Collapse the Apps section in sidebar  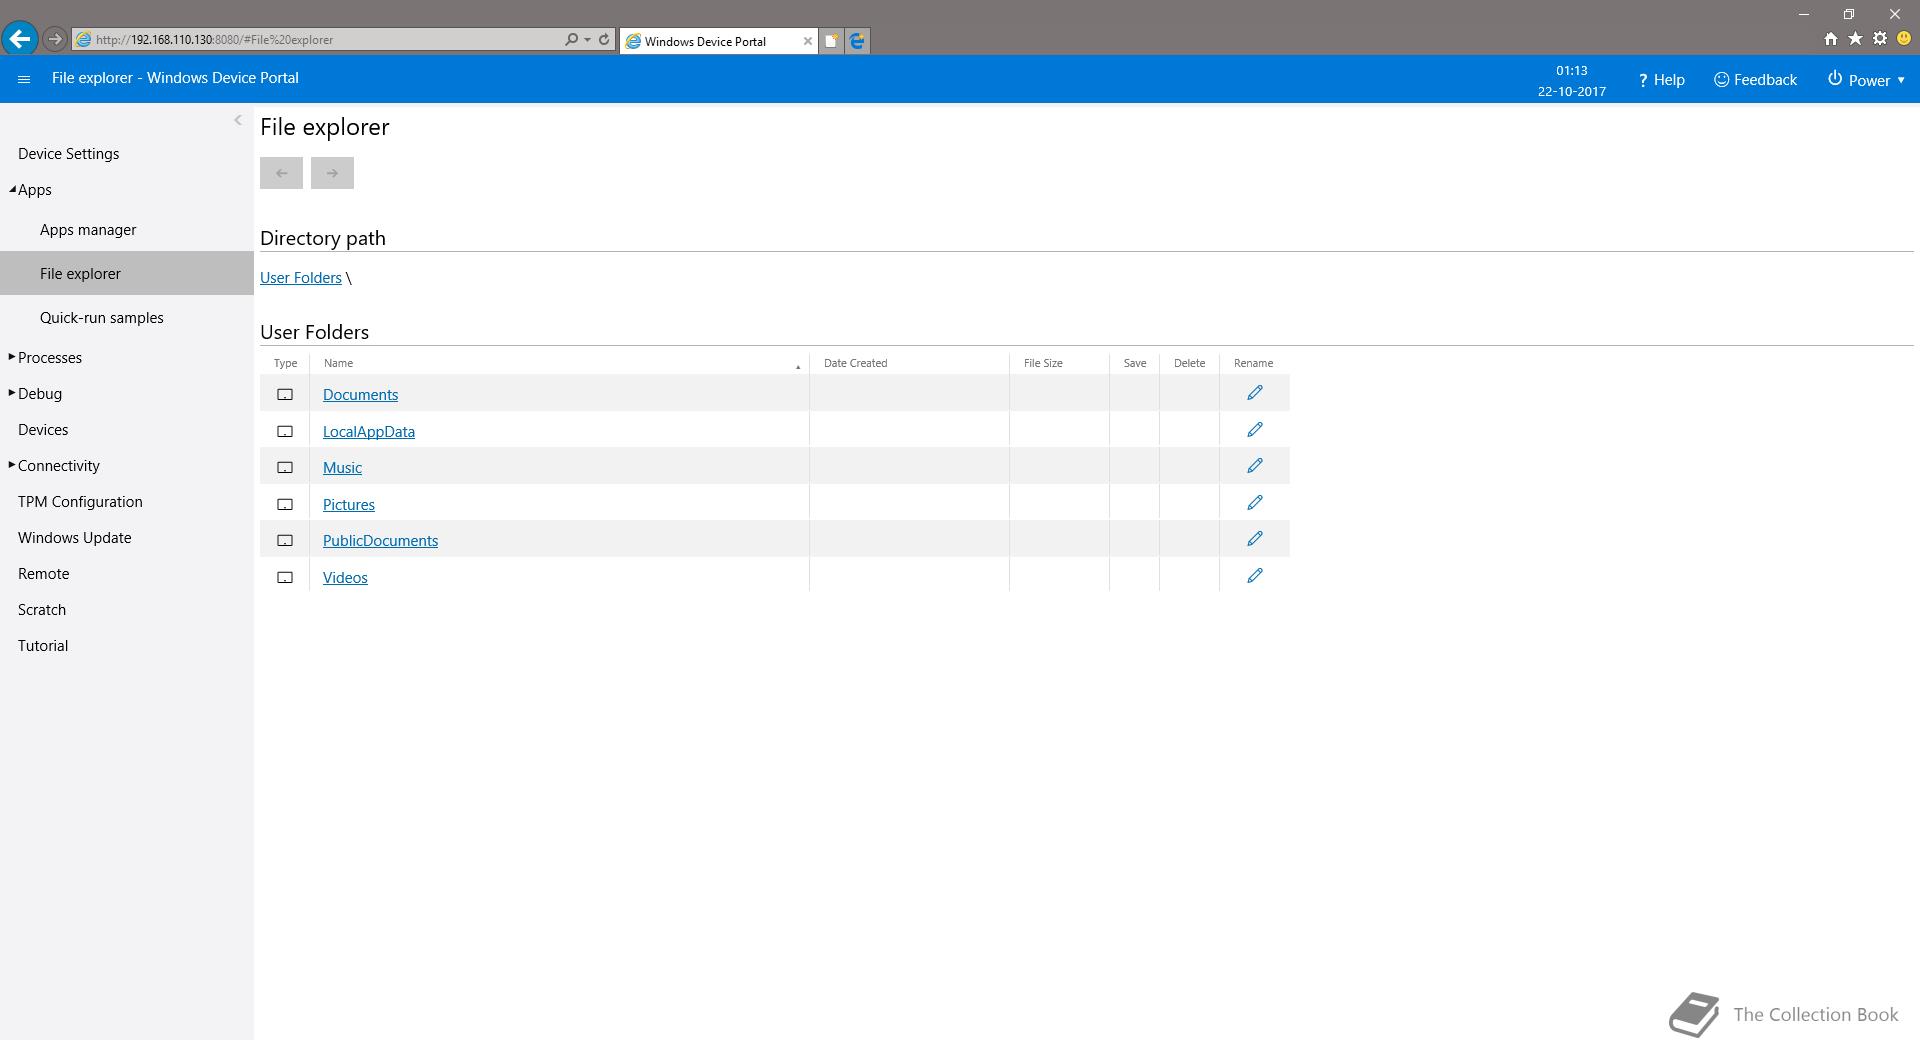(12, 189)
